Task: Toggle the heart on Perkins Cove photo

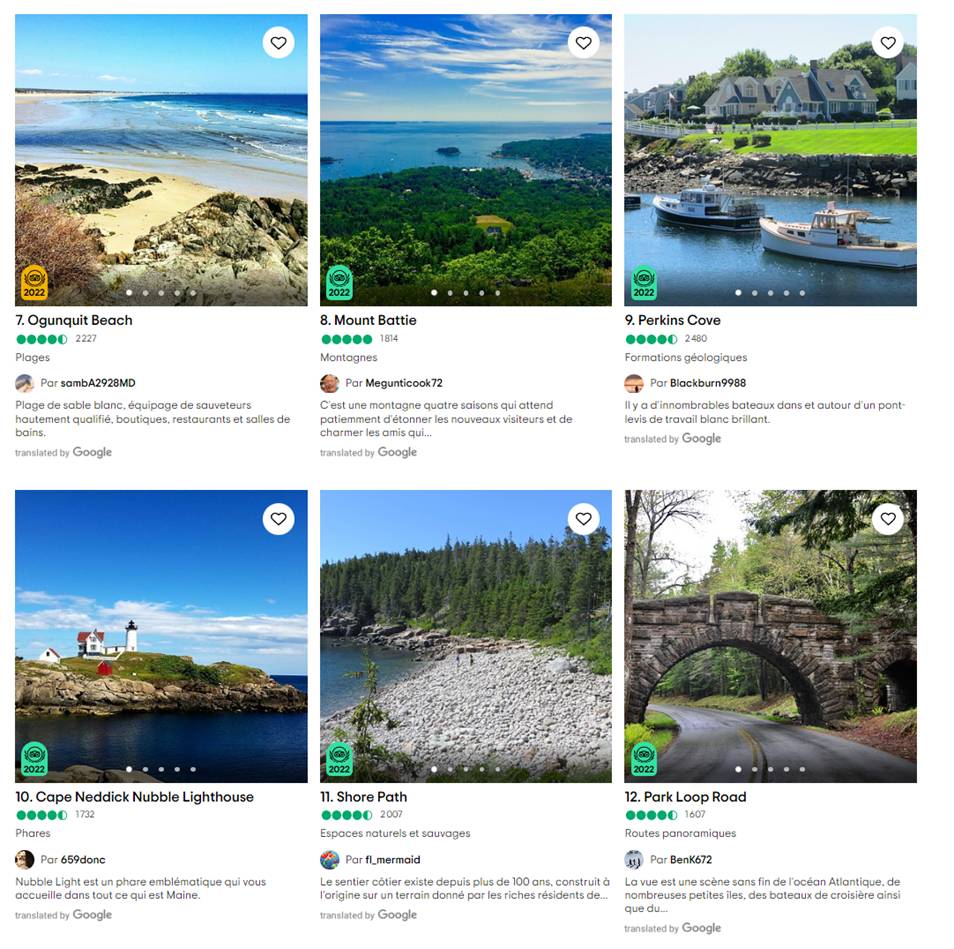Action: pos(888,43)
